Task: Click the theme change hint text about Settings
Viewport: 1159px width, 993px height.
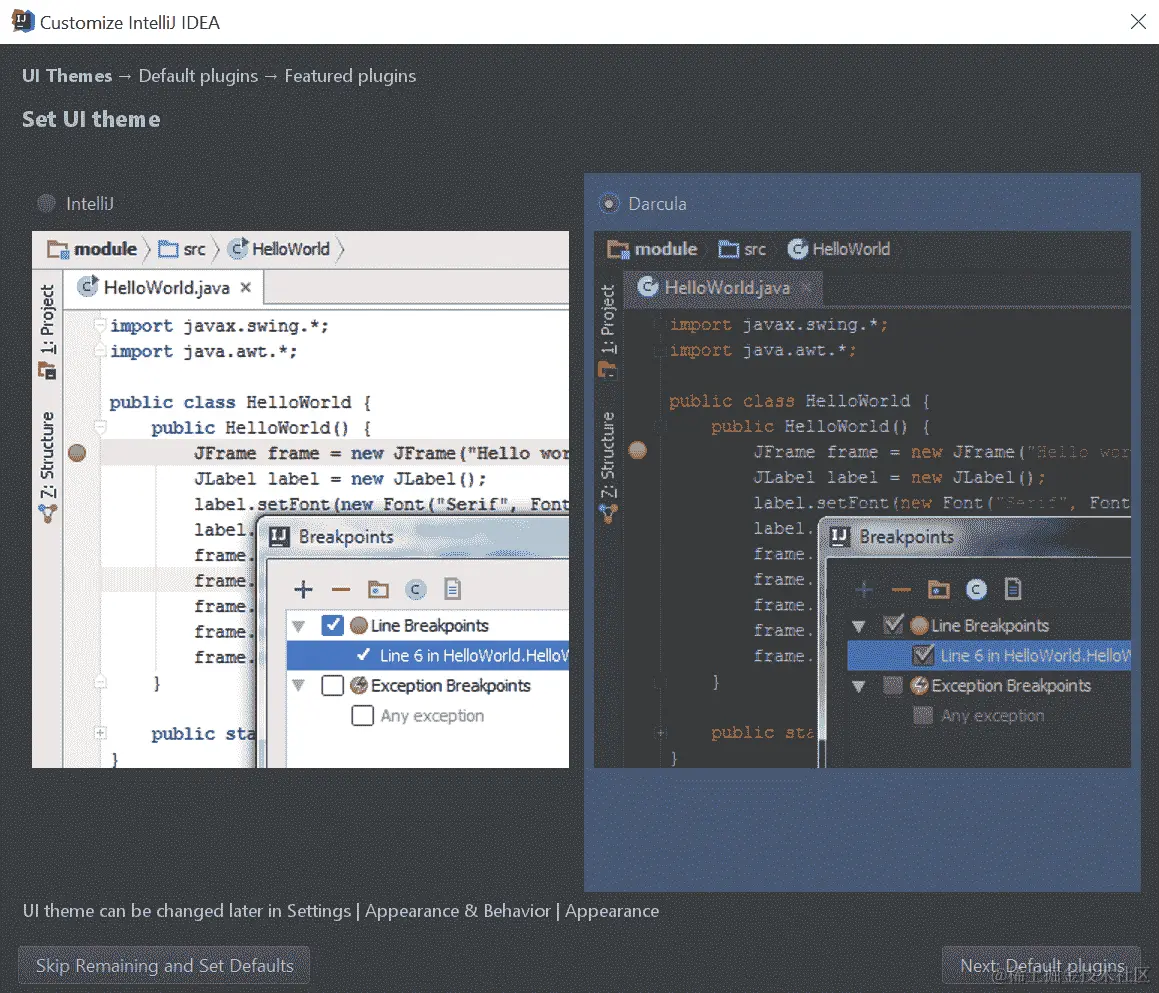Action: click(x=341, y=911)
